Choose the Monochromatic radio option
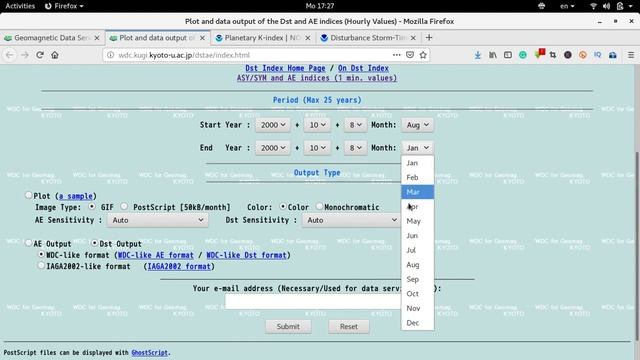 [319, 206]
